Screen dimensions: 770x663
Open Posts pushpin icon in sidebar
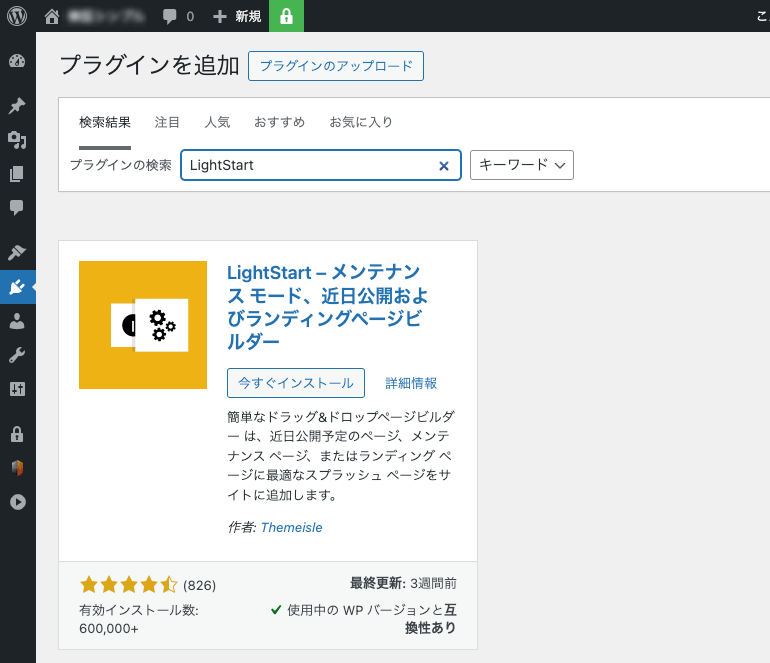[17, 106]
